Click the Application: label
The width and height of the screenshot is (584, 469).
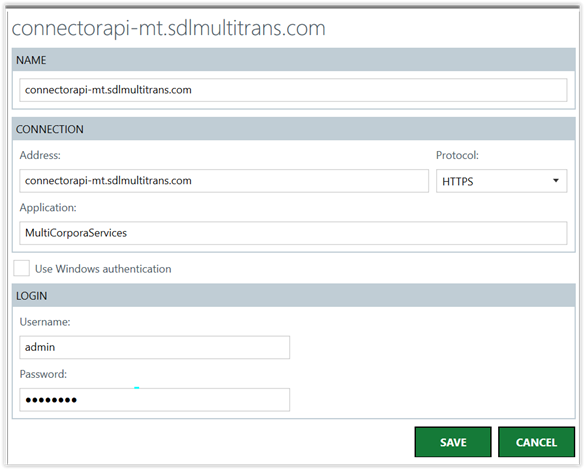(48, 207)
